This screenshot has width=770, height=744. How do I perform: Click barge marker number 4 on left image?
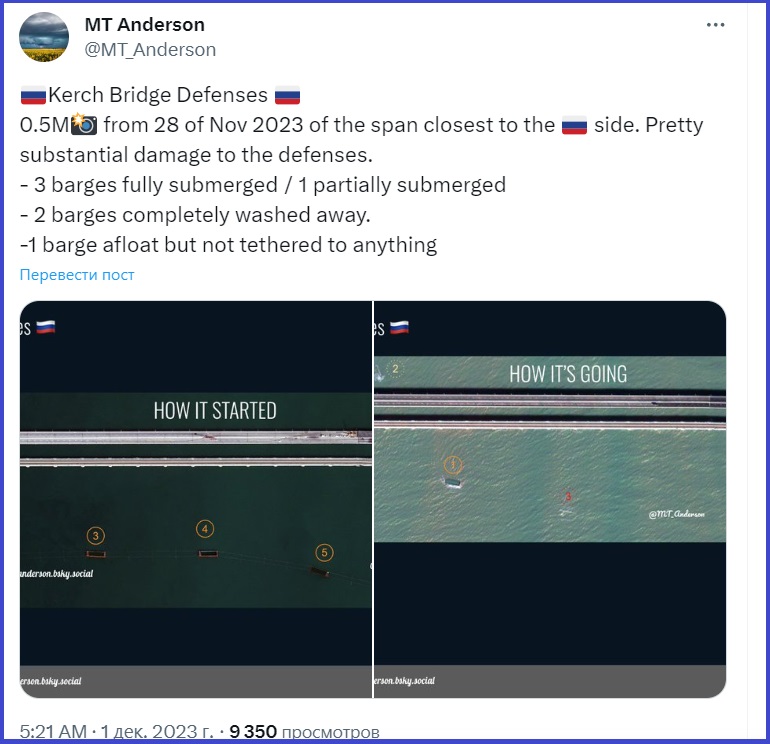click(x=205, y=529)
